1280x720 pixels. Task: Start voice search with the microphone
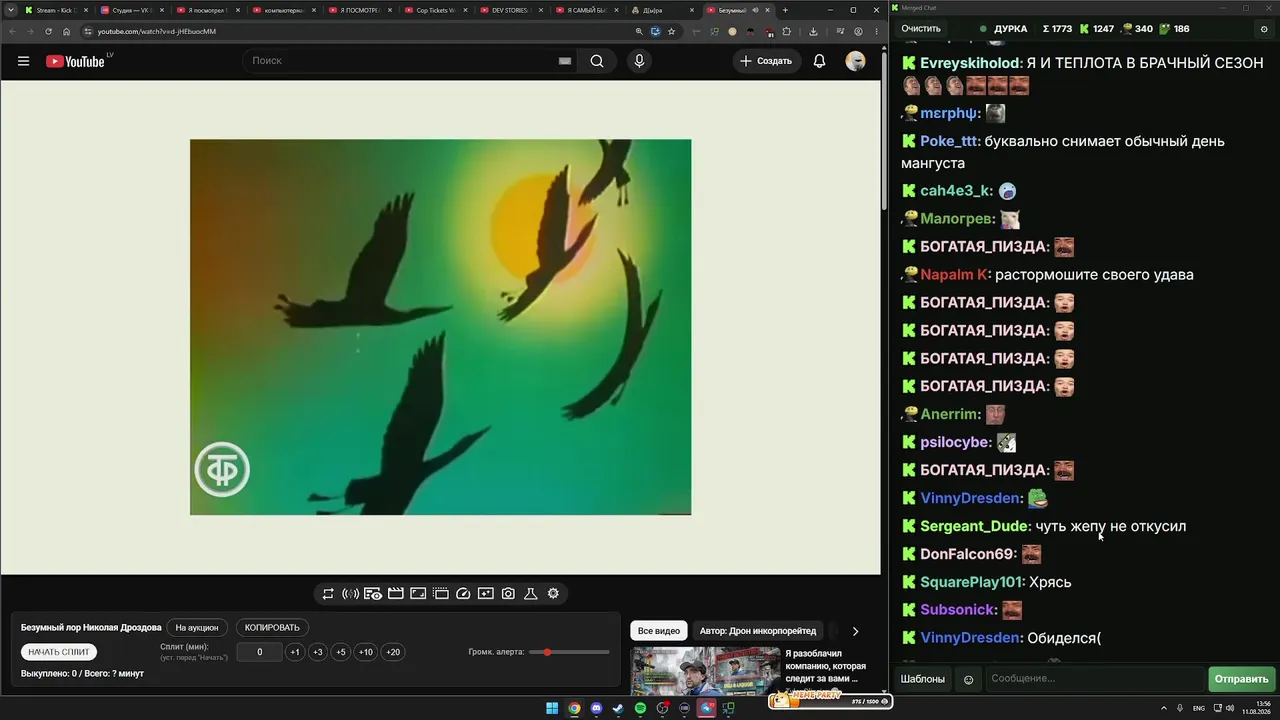point(639,61)
